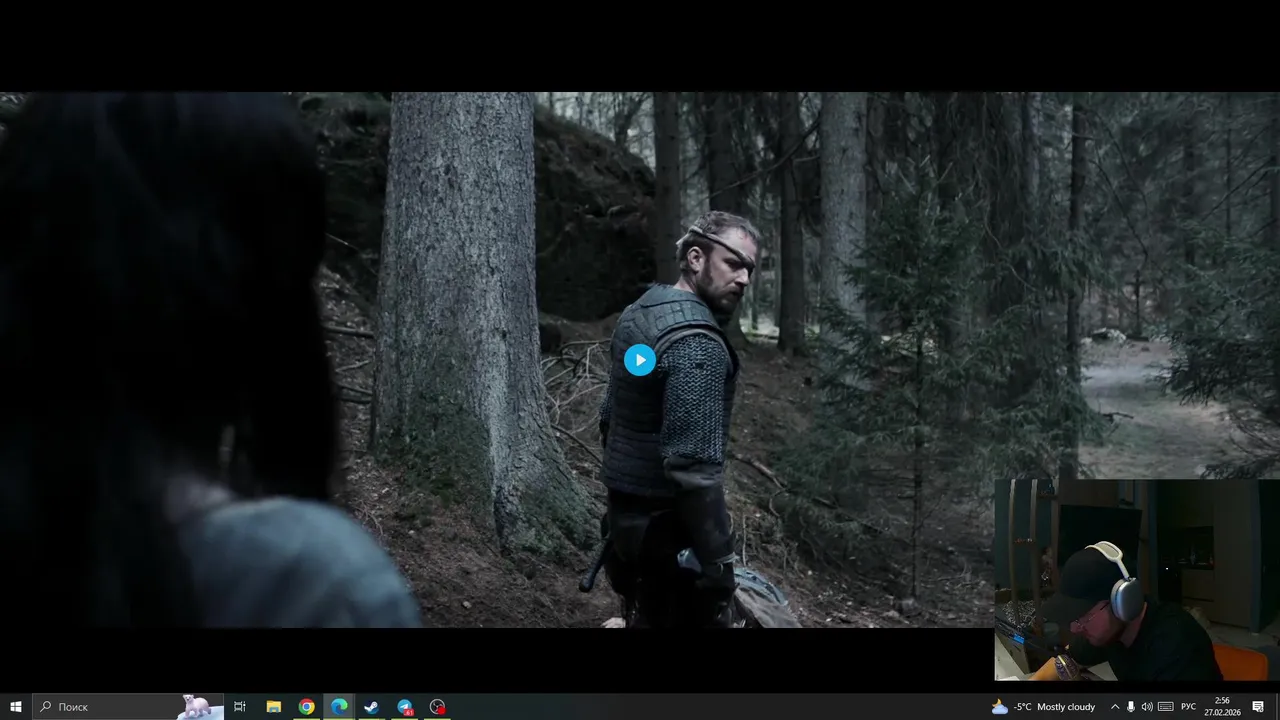Open Steam from the taskbar
This screenshot has height=720, width=1280.
click(x=371, y=707)
